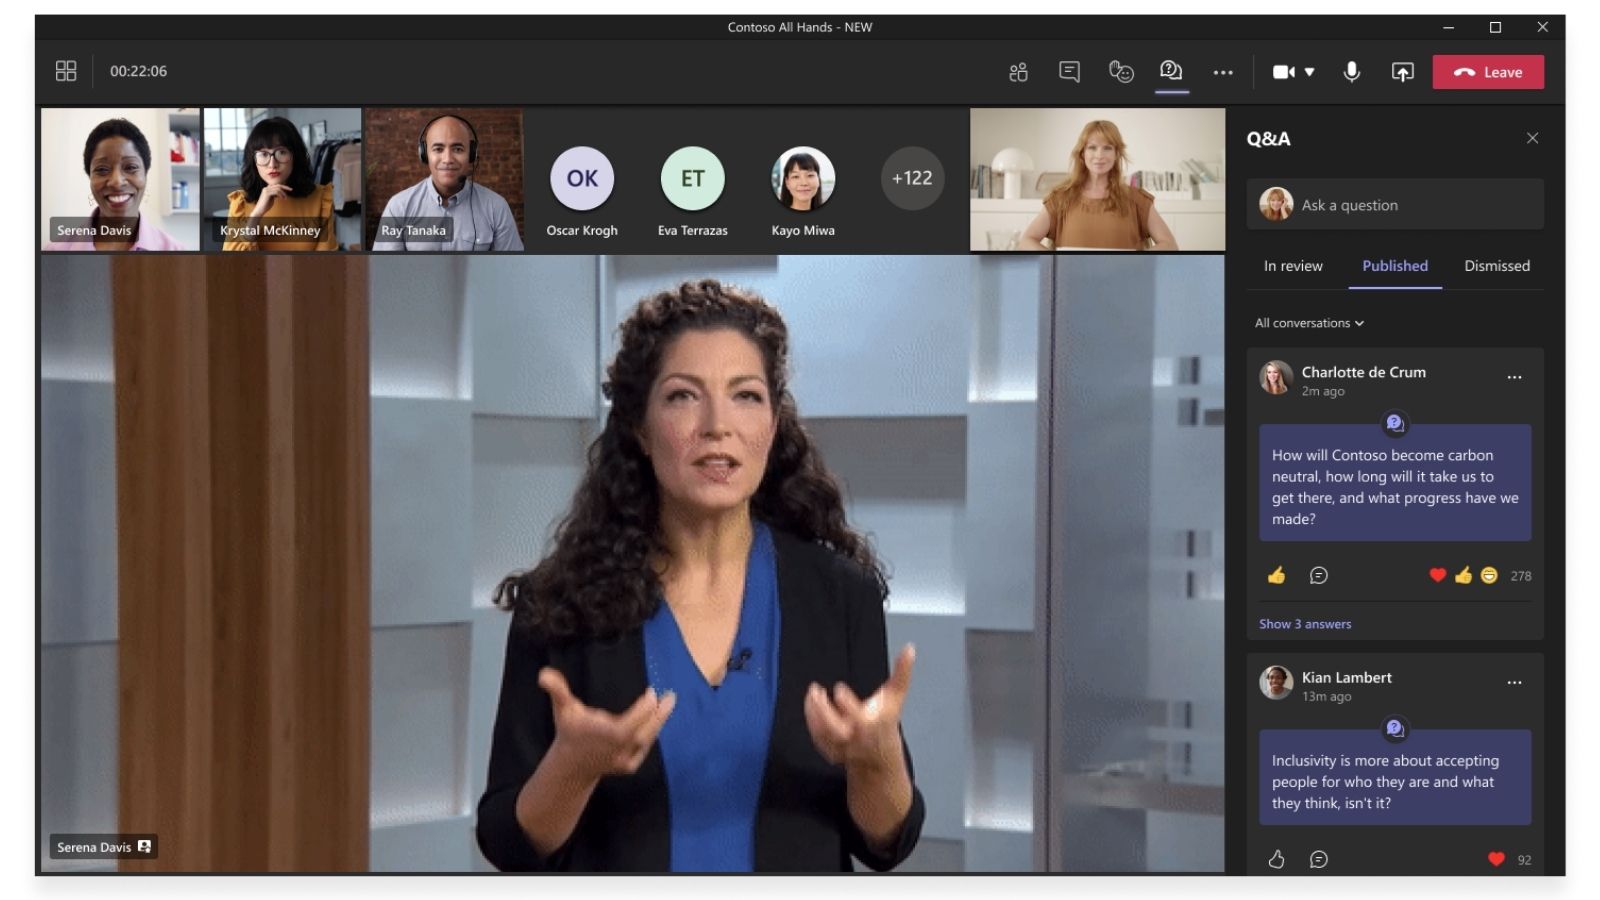Expand the All conversations filter
Viewport: 1600px width, 900px height.
[1309, 323]
